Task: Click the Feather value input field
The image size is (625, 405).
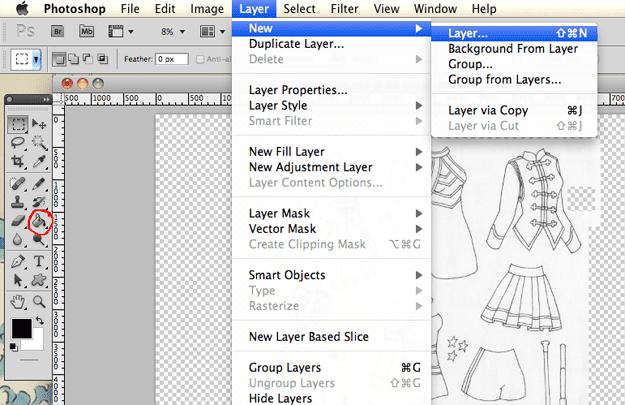Action: [172, 59]
